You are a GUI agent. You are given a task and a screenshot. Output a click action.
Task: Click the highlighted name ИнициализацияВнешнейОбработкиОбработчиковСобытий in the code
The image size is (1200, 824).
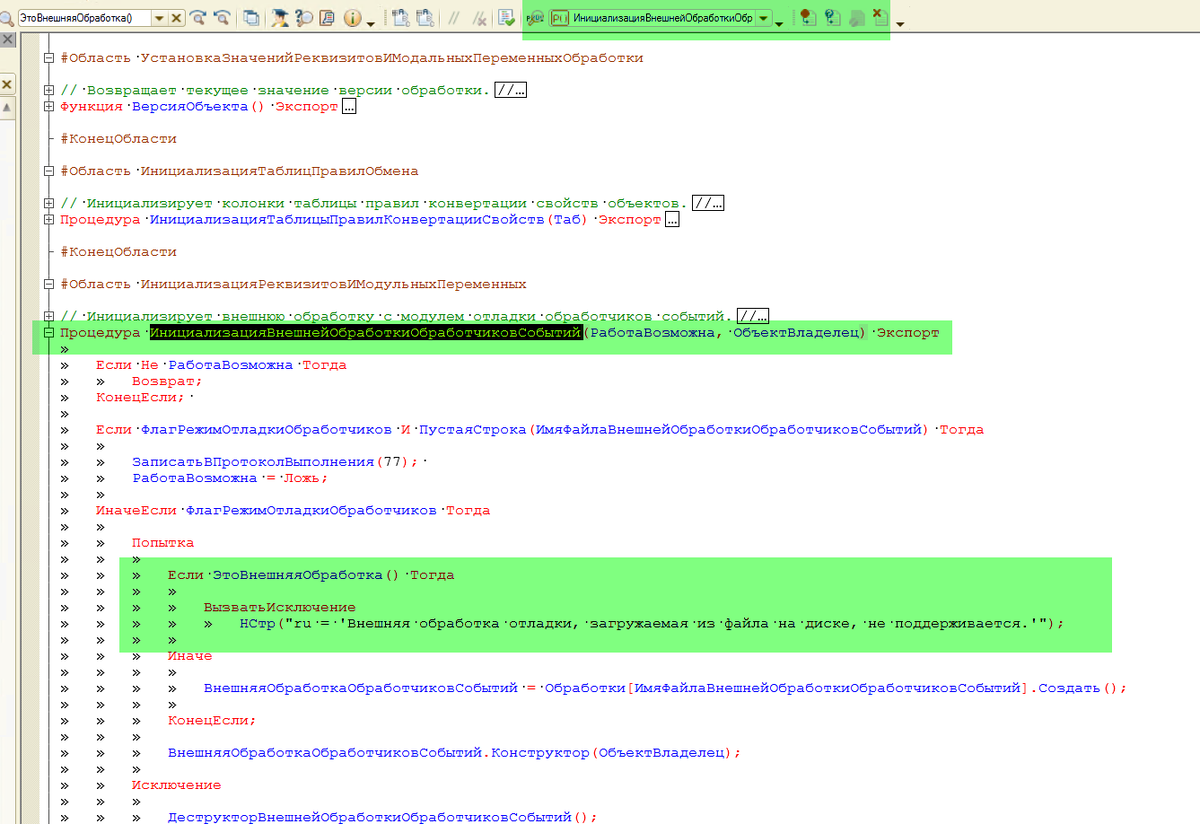coord(365,333)
